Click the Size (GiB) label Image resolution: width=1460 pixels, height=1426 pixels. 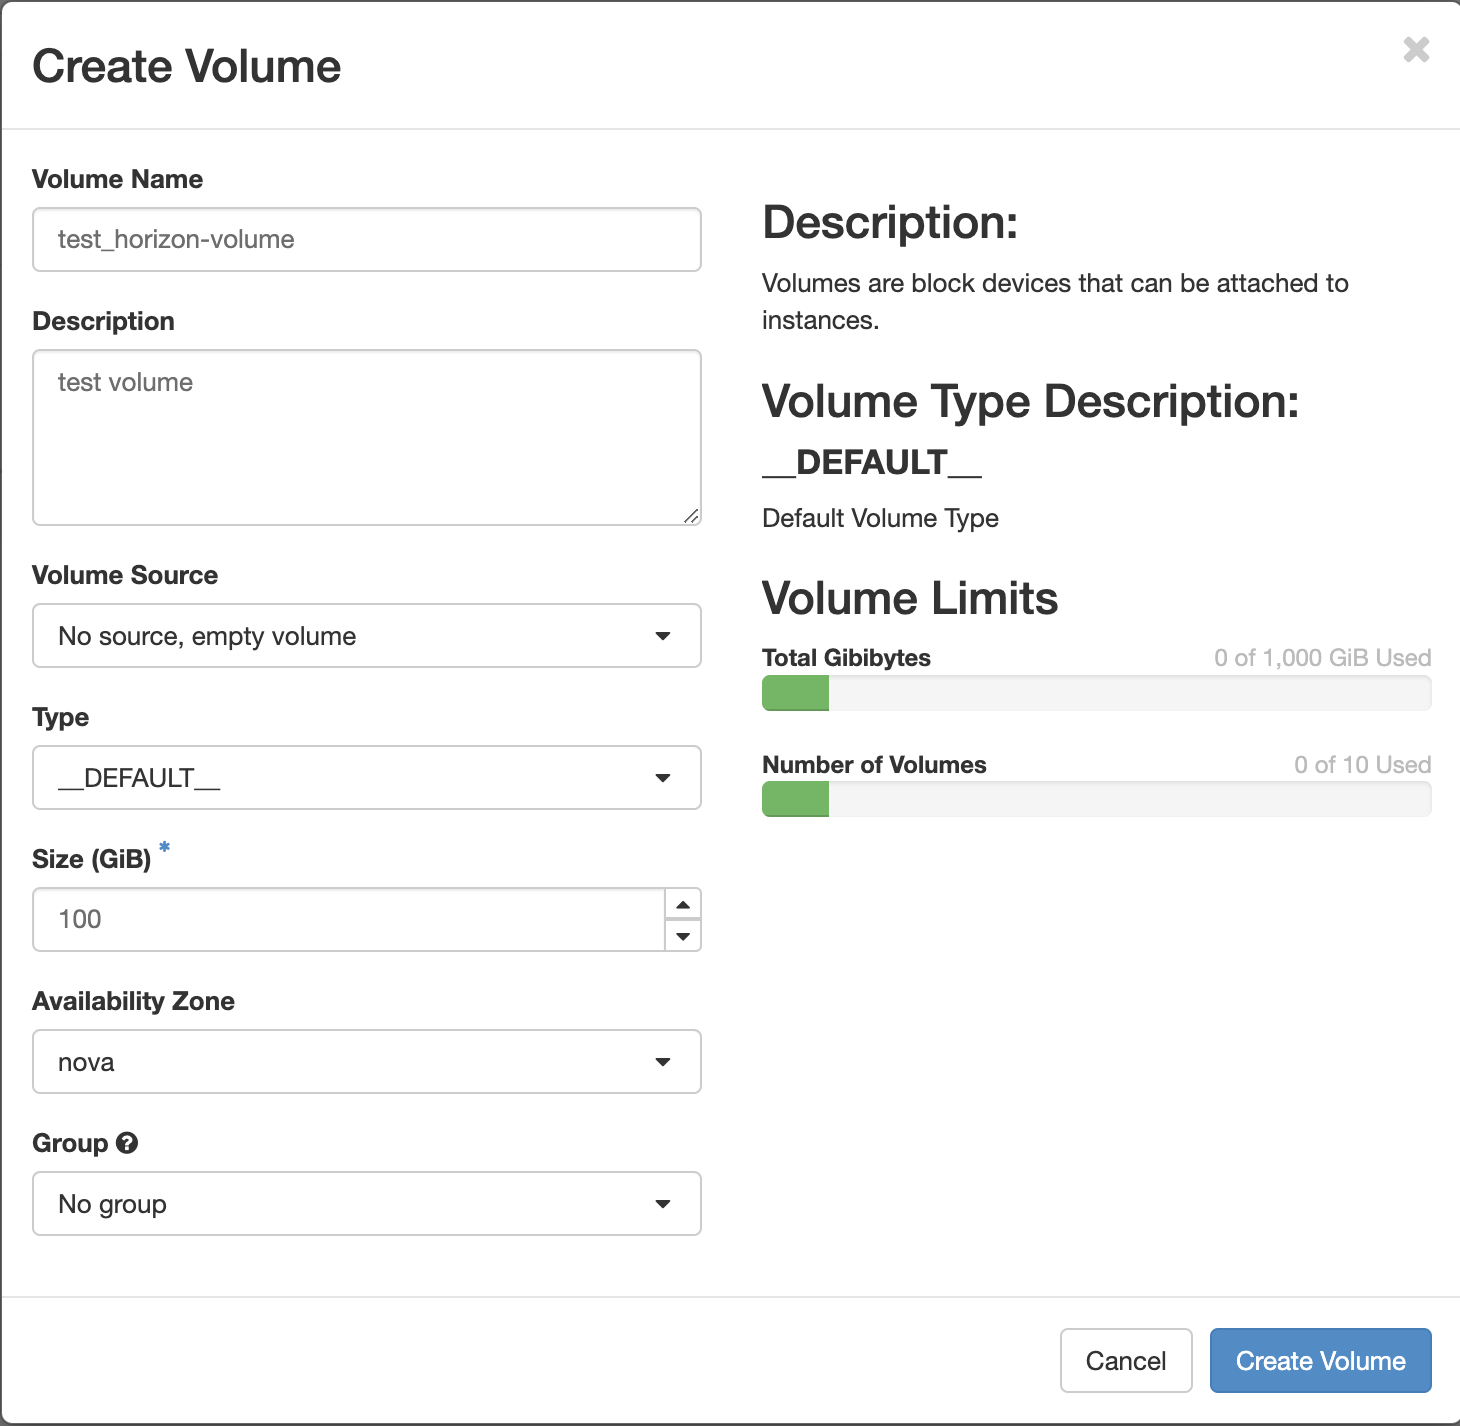92,860
